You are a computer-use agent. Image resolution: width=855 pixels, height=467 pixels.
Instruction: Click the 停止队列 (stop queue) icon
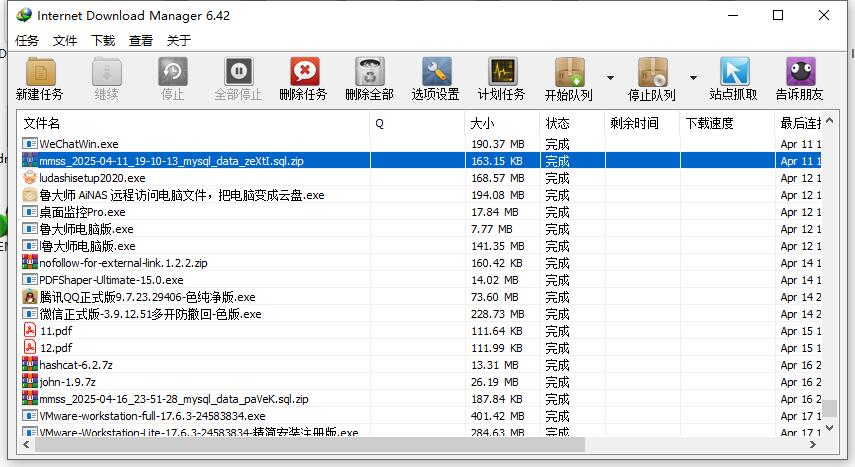coord(652,72)
